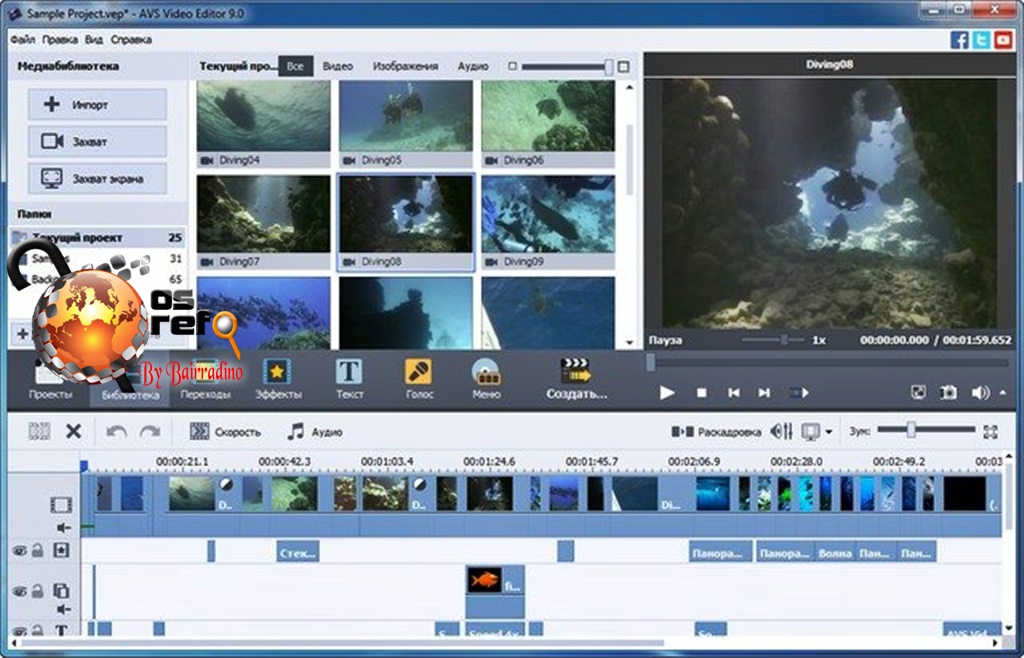Click the Аудио timeline button
This screenshot has width=1024, height=658.
tap(314, 431)
